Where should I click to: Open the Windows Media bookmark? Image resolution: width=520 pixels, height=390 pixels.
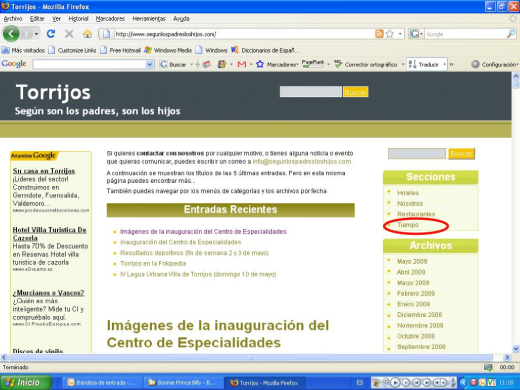pos(168,50)
